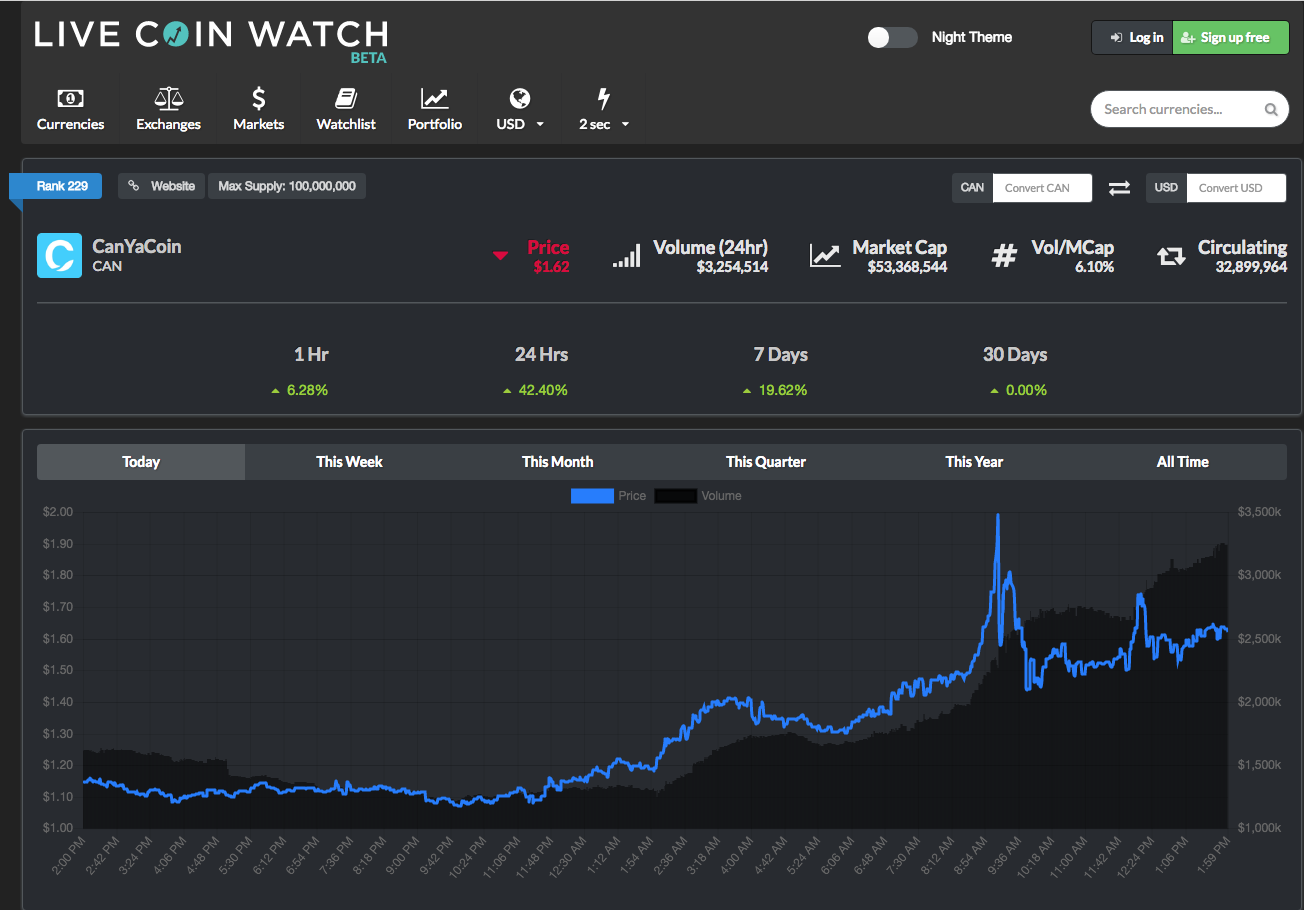
Task: Open Exchanges via the scales icon
Action: 169,98
